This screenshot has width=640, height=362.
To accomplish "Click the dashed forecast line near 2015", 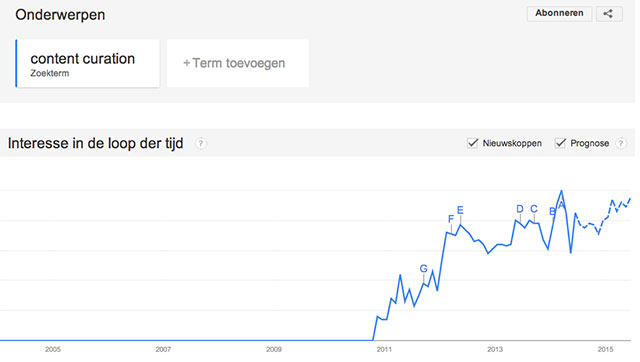I will tap(603, 218).
